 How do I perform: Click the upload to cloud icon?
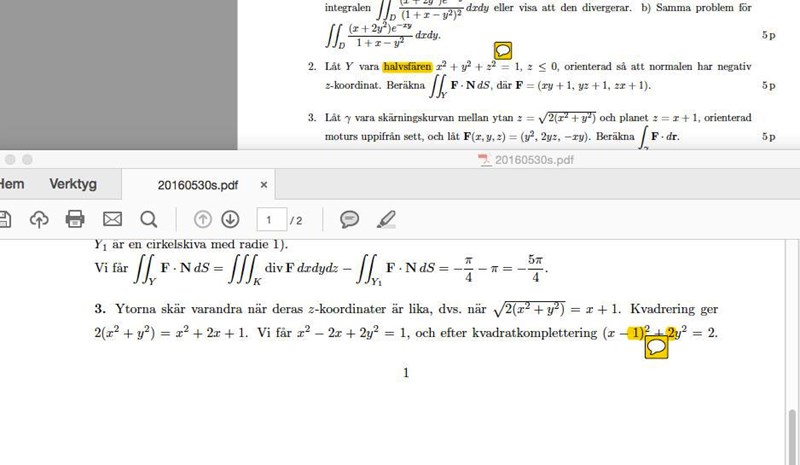(x=39, y=219)
